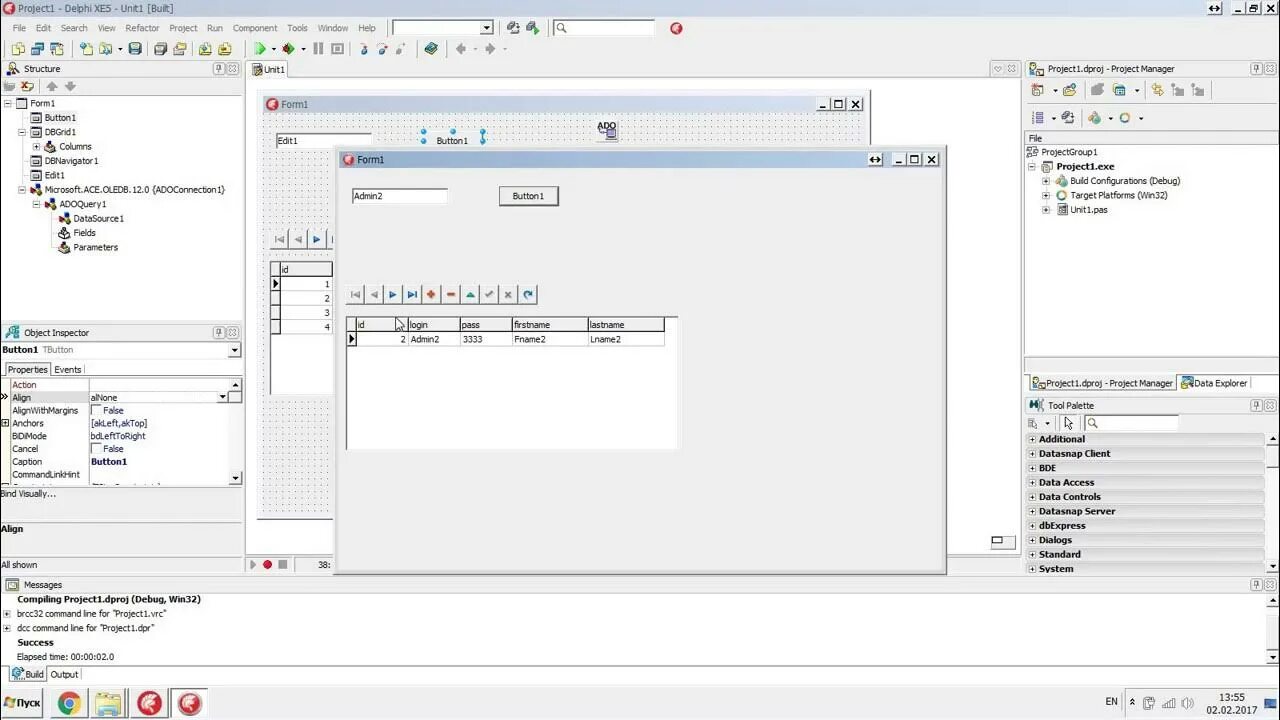Click the Post checkmark in the navigator
The image size is (1280, 720).
coord(489,294)
